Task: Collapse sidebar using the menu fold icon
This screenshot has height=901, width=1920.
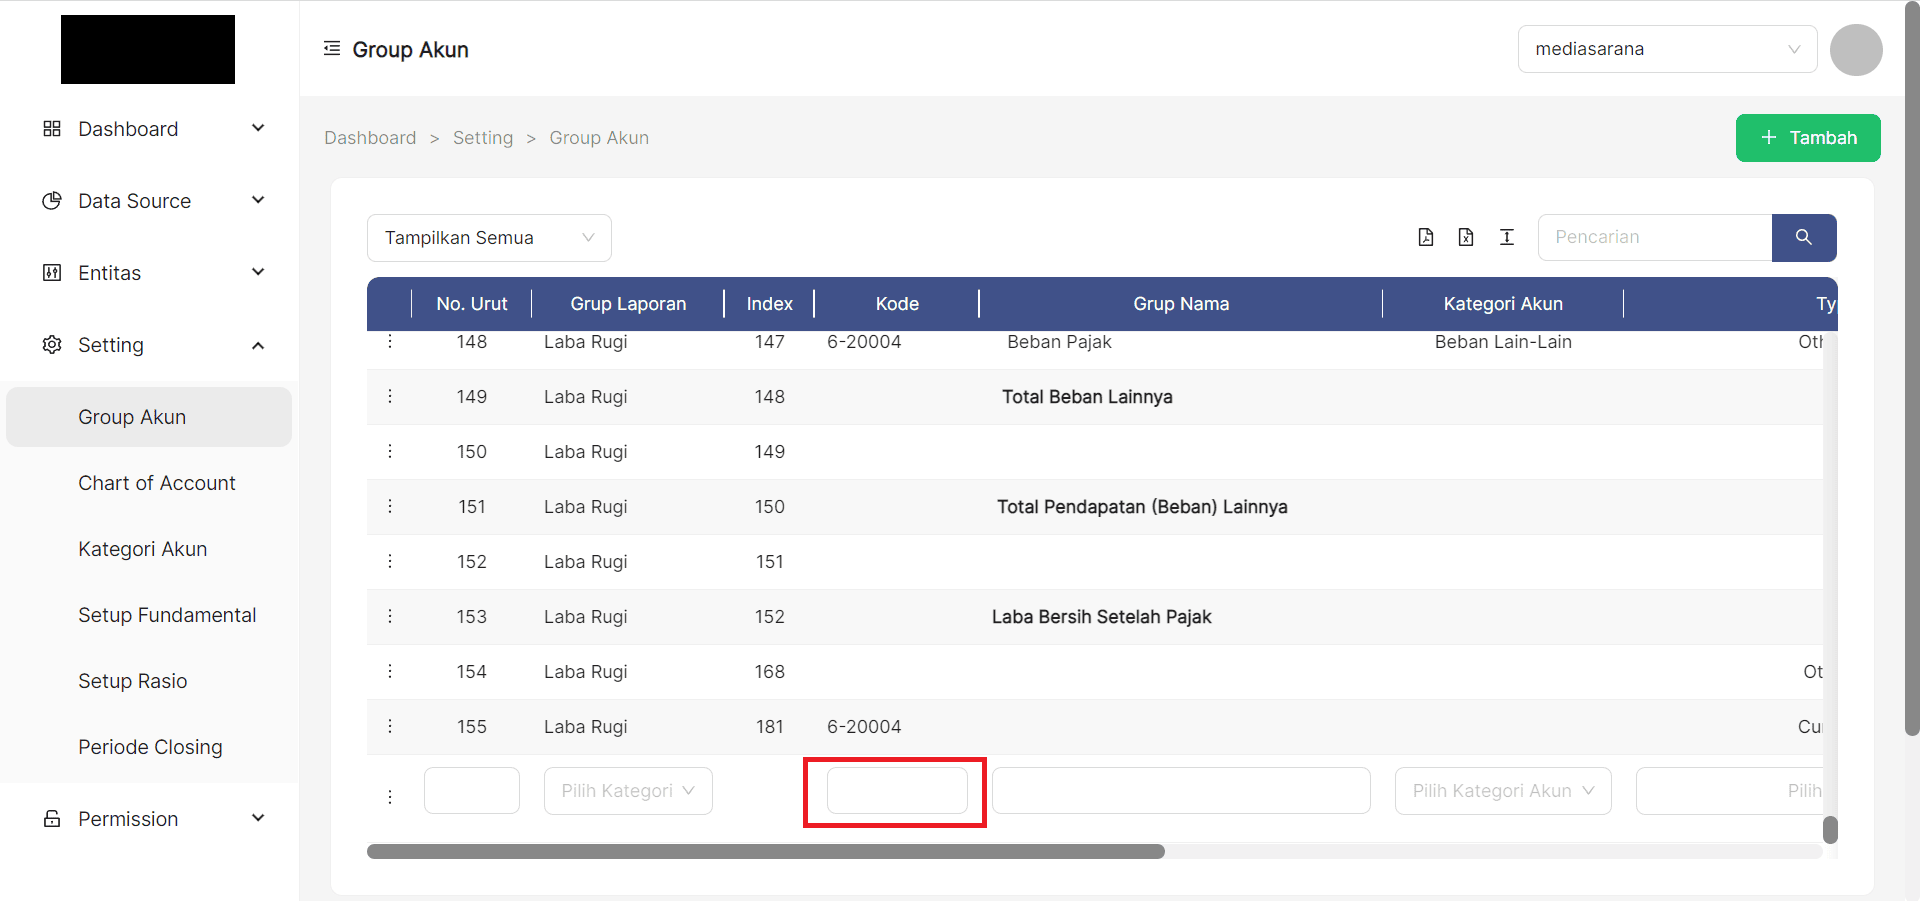Action: 332,49
